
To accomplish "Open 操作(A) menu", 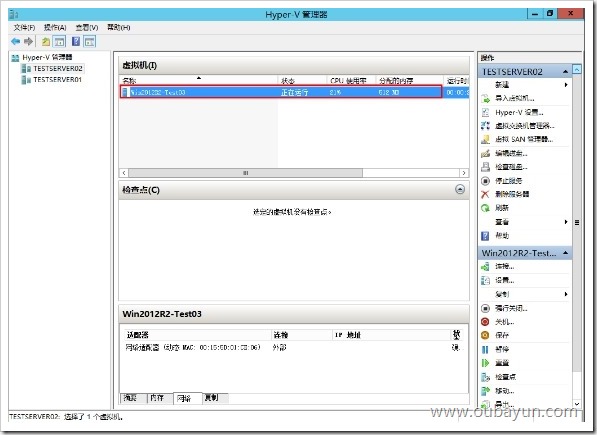I will pyautogui.click(x=55, y=27).
